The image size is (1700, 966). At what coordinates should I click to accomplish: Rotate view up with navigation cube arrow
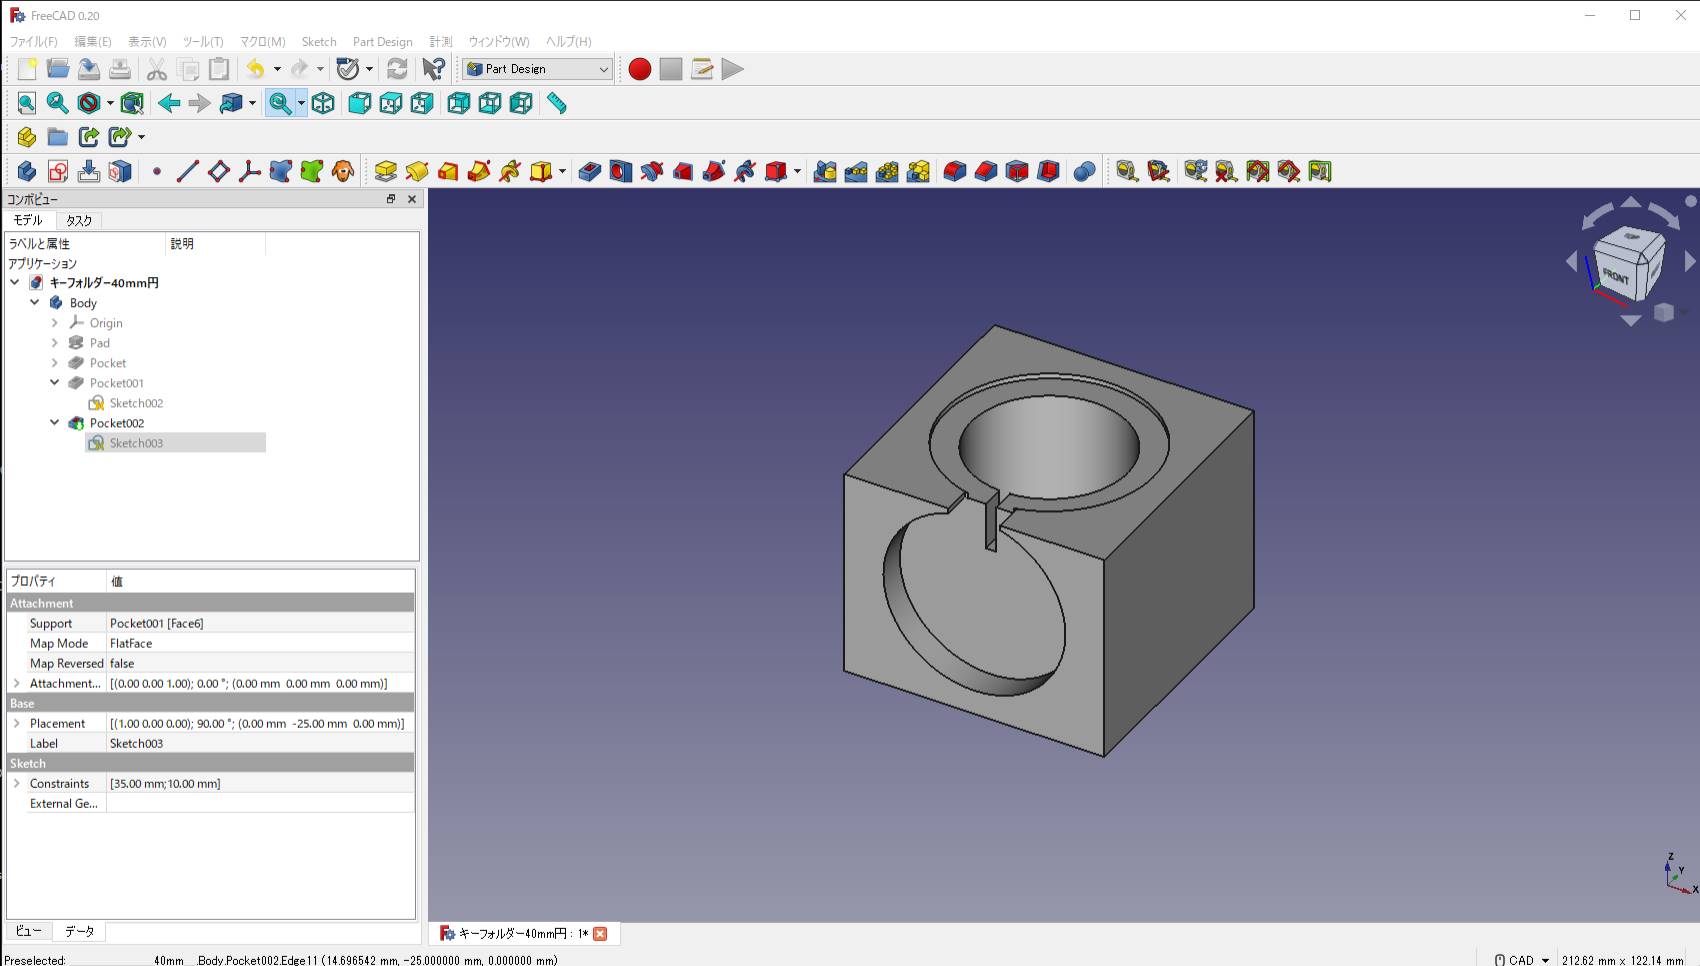pos(1631,202)
